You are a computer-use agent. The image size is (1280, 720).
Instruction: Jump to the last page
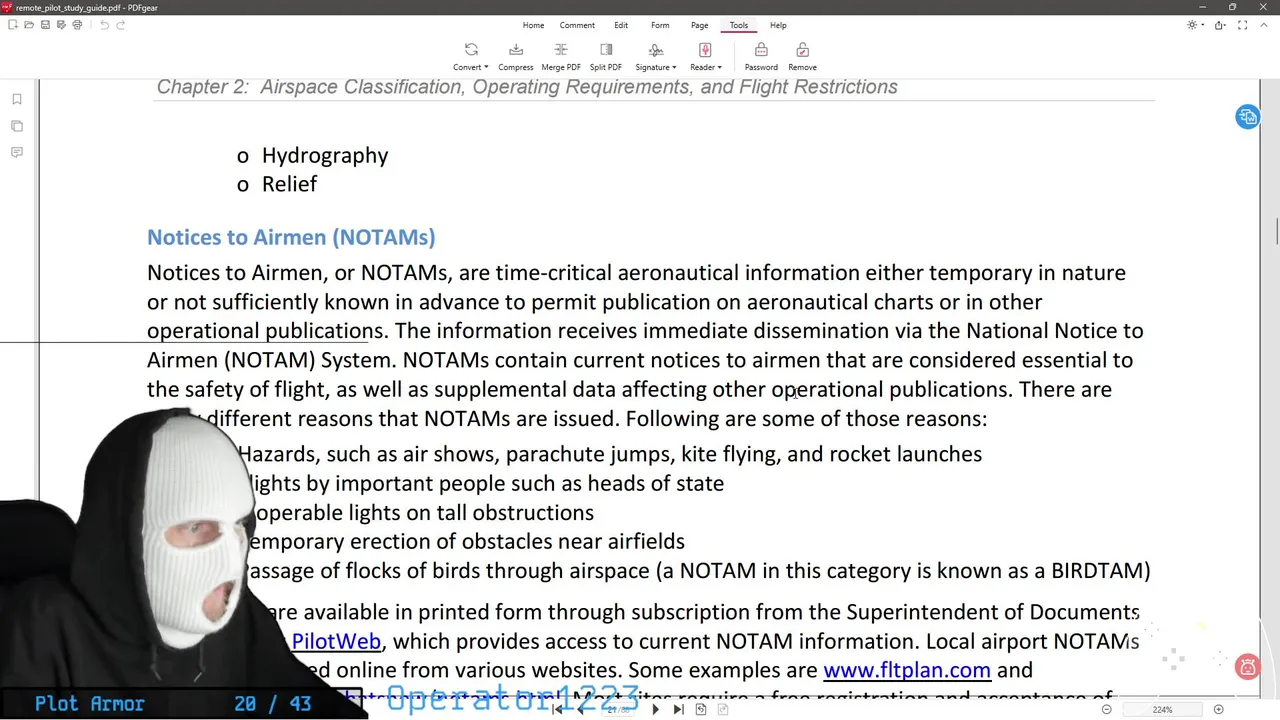[x=678, y=709]
